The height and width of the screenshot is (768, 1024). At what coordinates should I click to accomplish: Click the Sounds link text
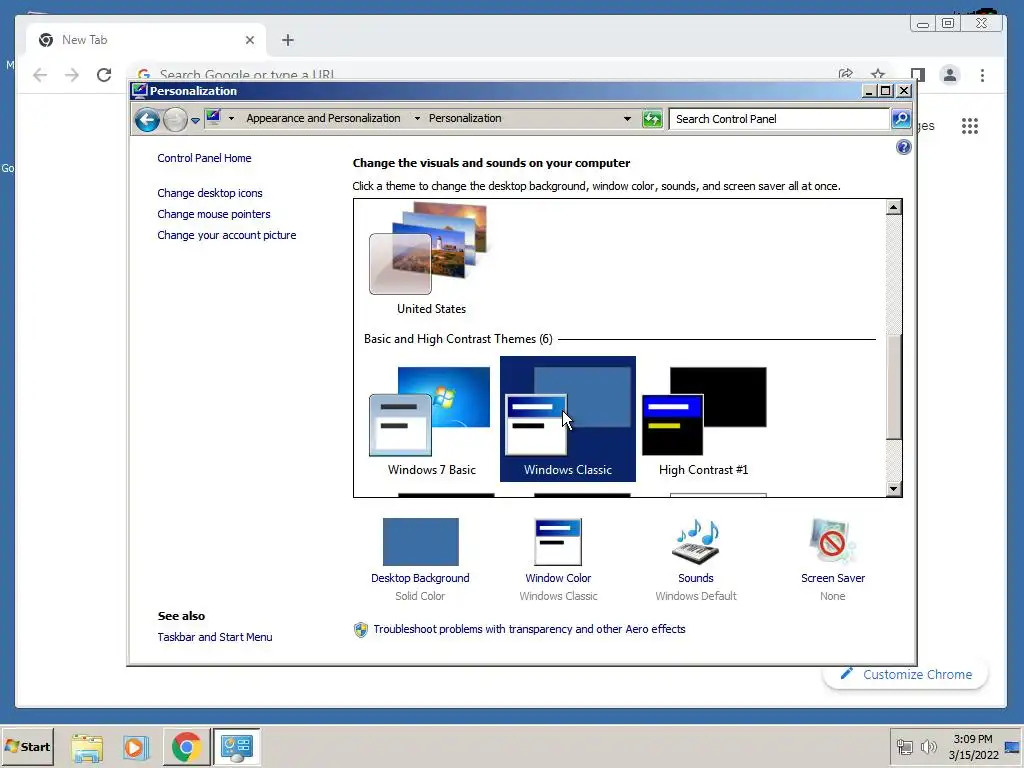[x=696, y=578]
